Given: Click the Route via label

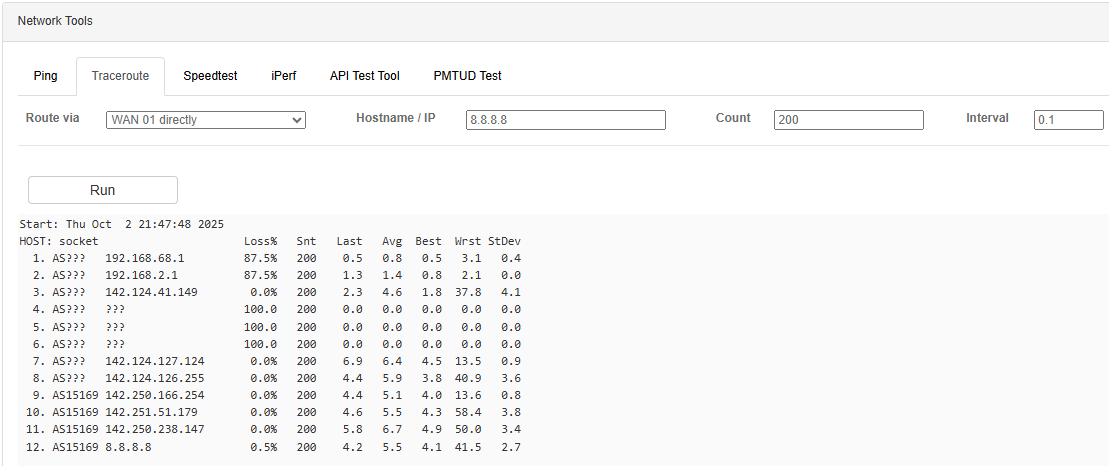Looking at the screenshot, I should (x=52, y=118).
